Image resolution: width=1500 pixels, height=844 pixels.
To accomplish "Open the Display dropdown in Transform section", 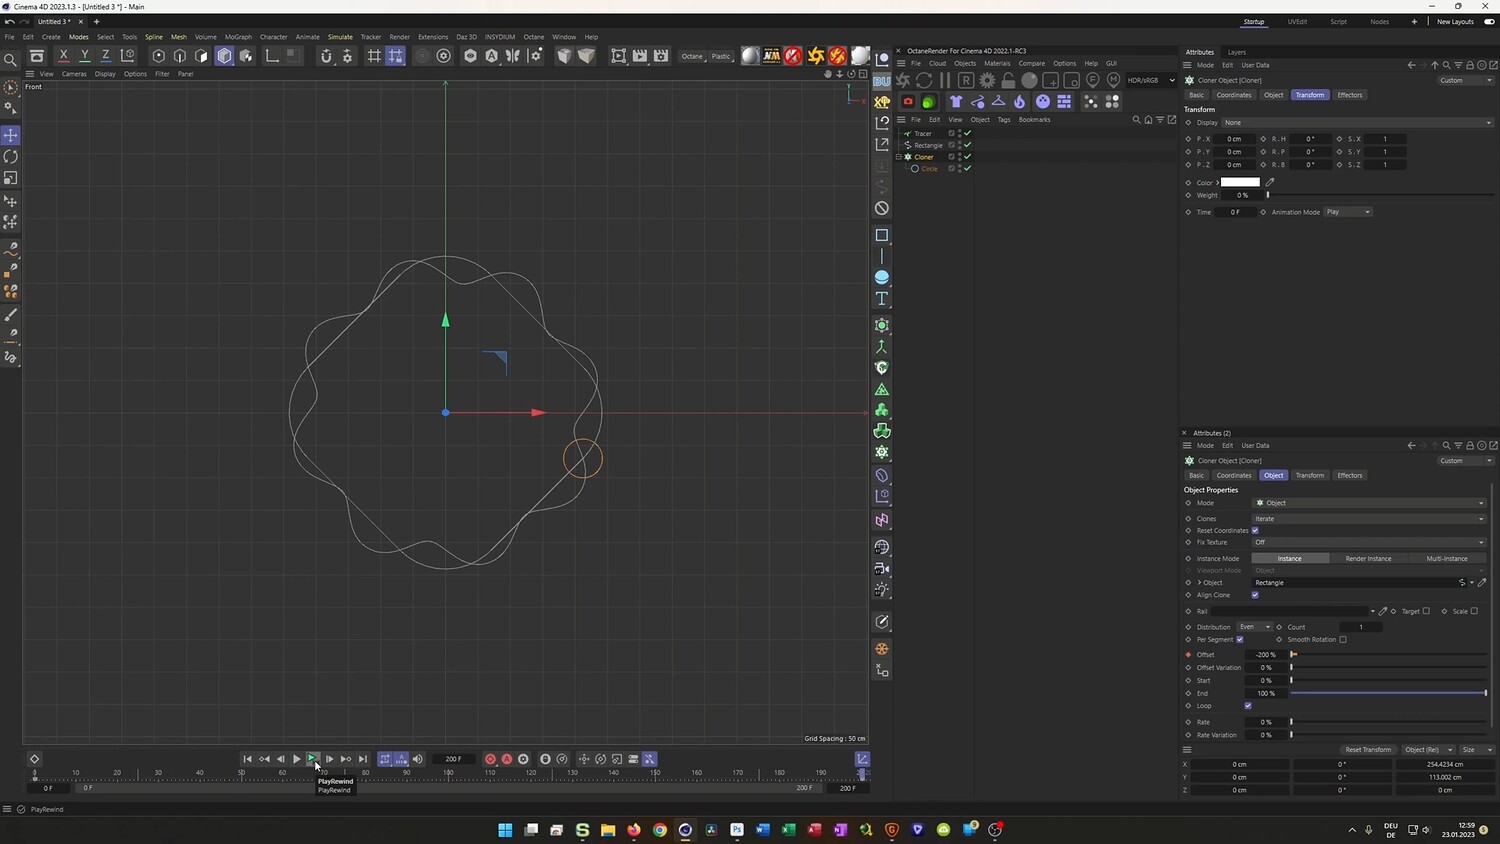I will 1357,123.
